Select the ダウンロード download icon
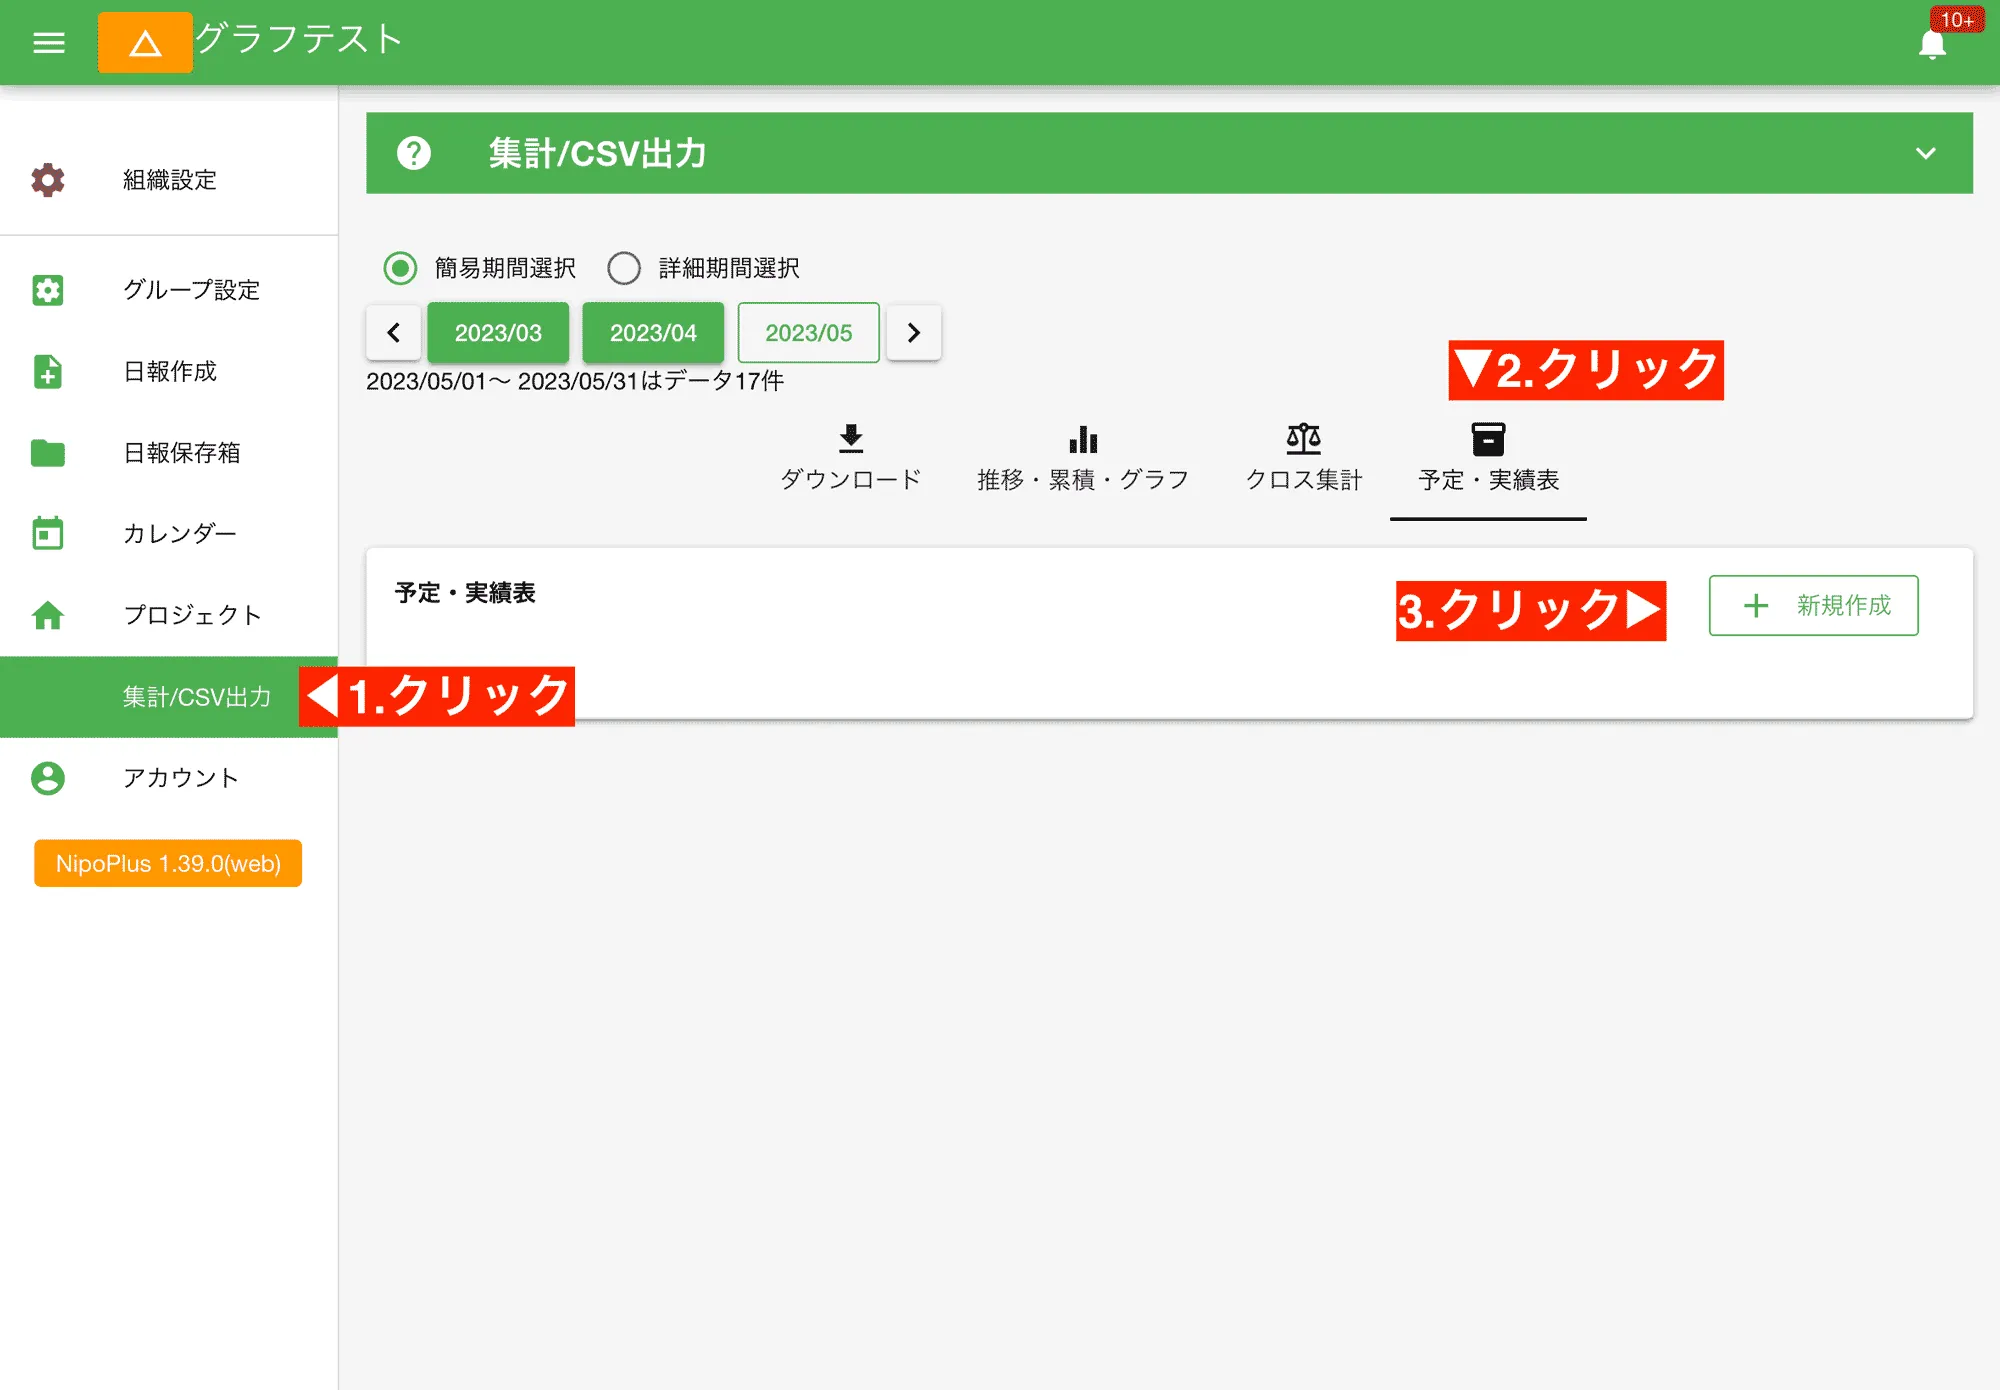Screen dimensions: 2000x1390 (851, 440)
